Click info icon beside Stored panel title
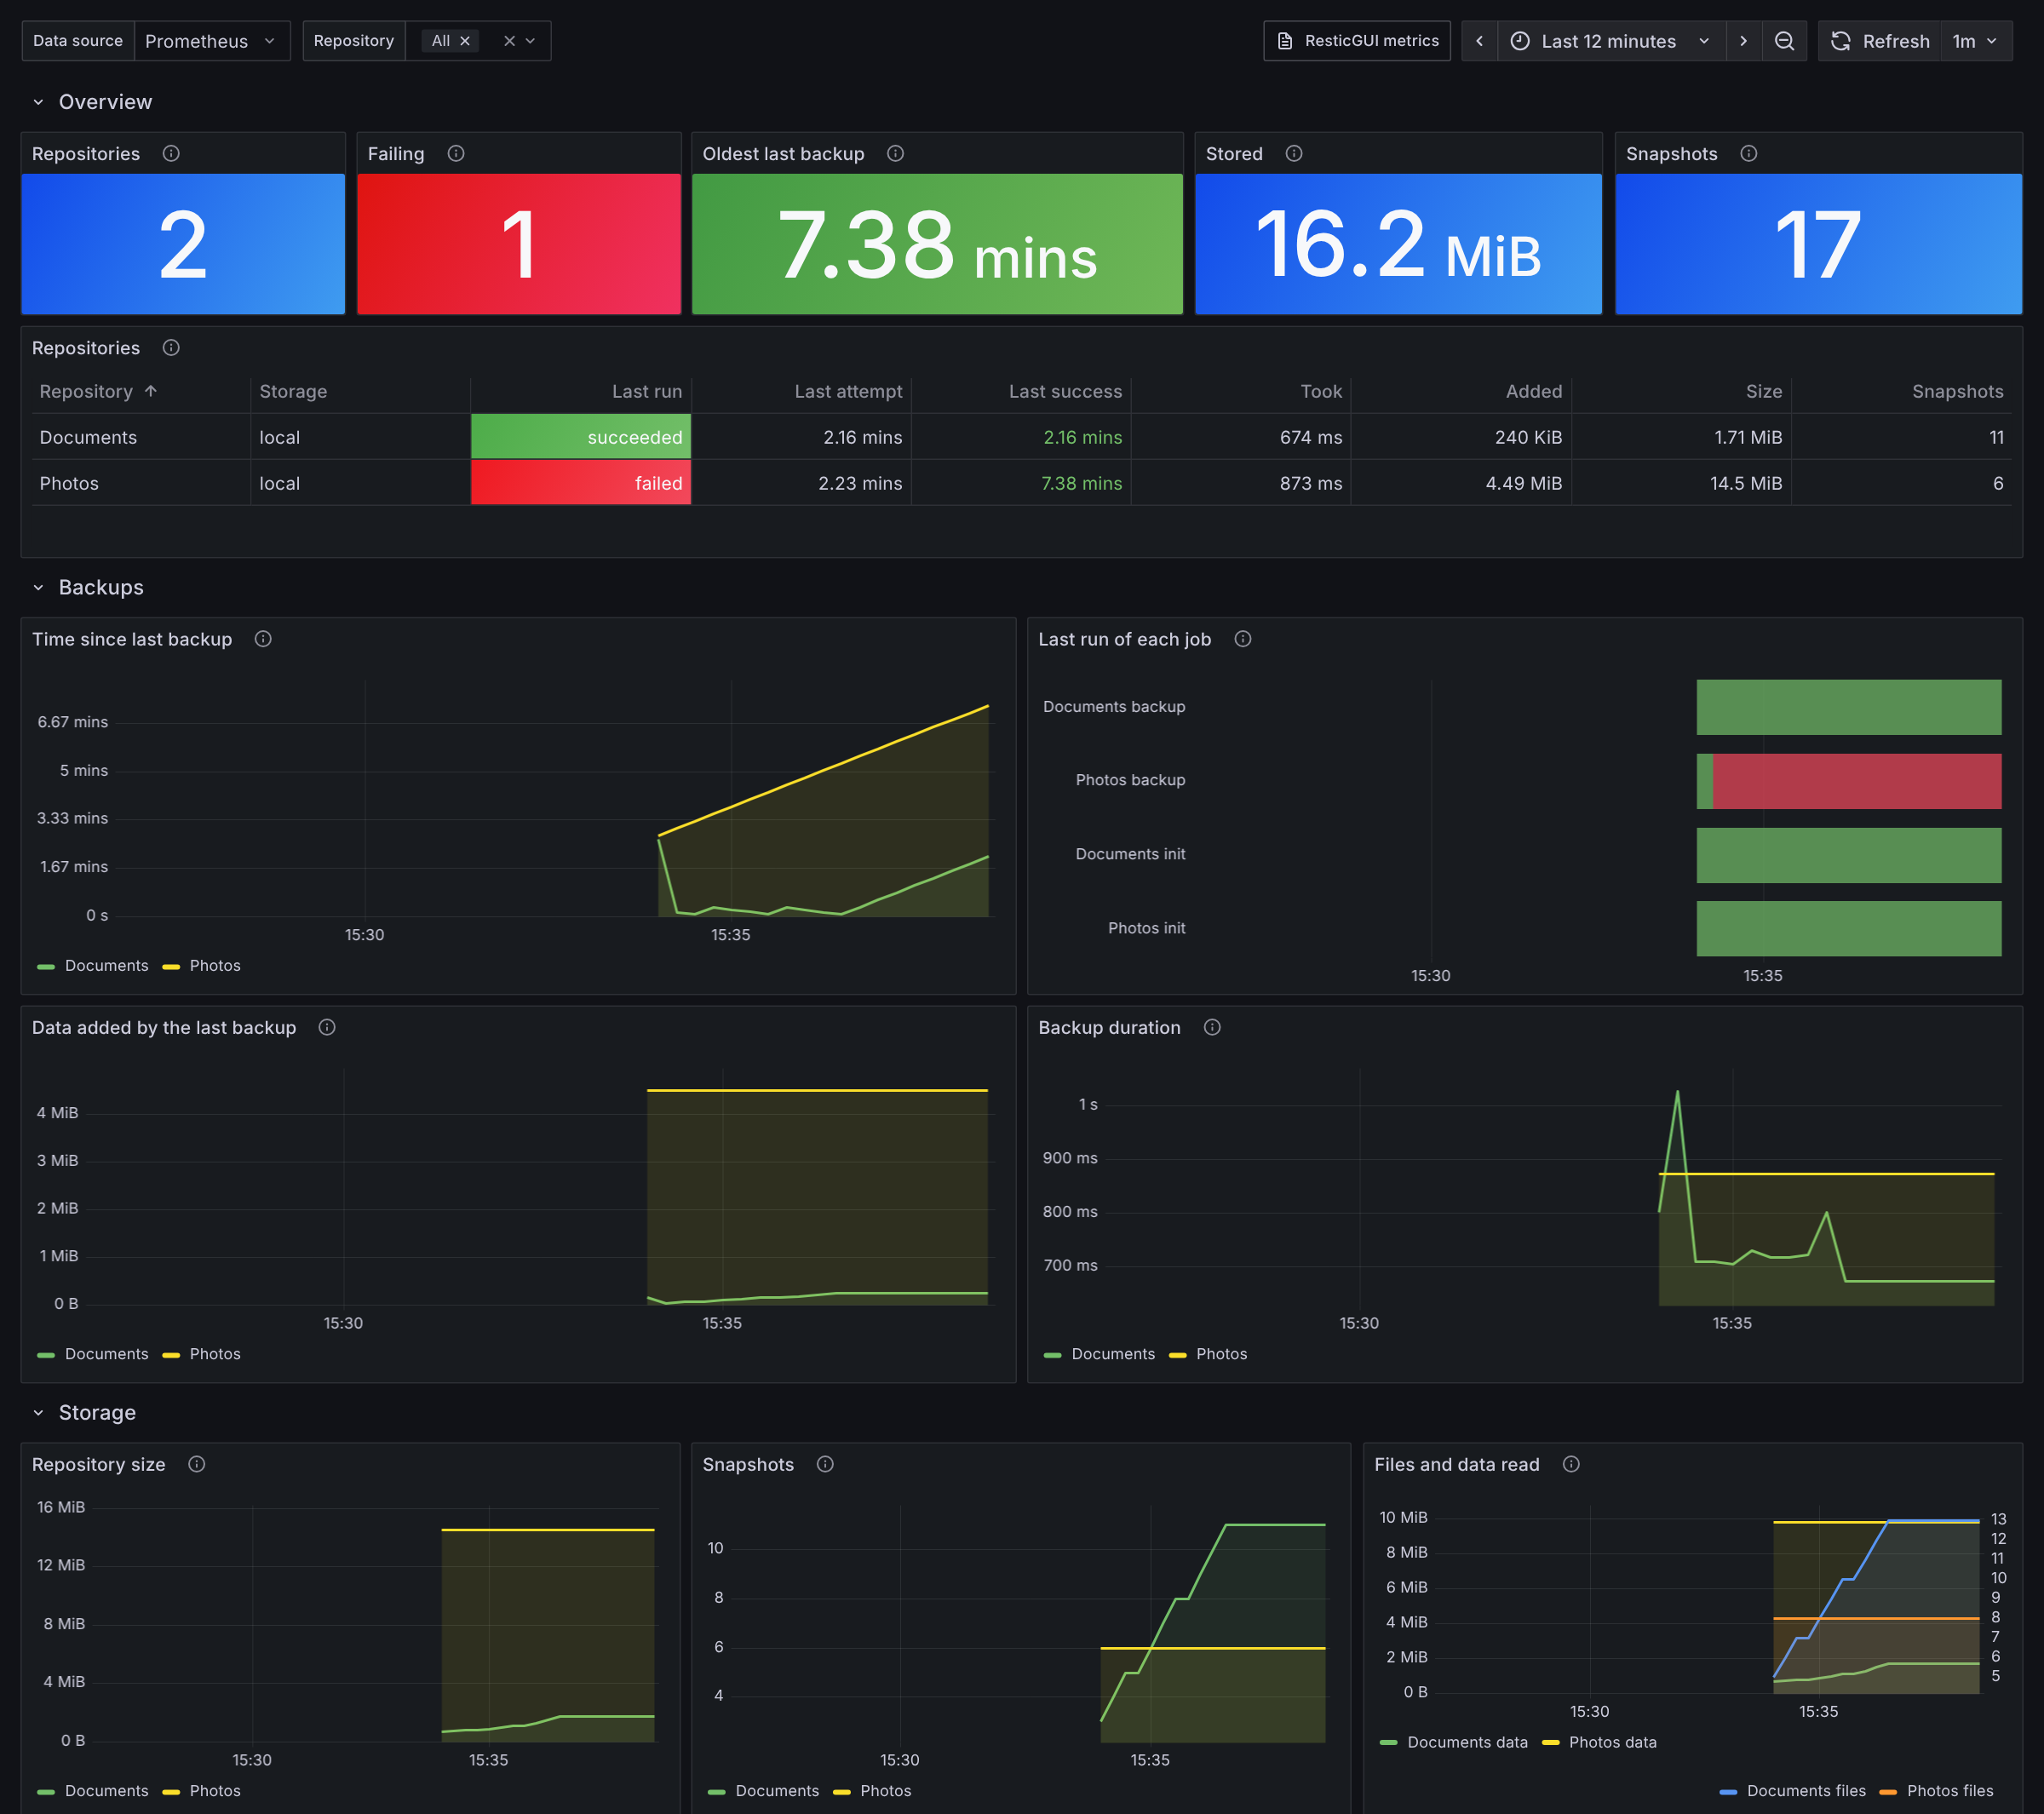2044x1814 pixels. (x=1293, y=153)
